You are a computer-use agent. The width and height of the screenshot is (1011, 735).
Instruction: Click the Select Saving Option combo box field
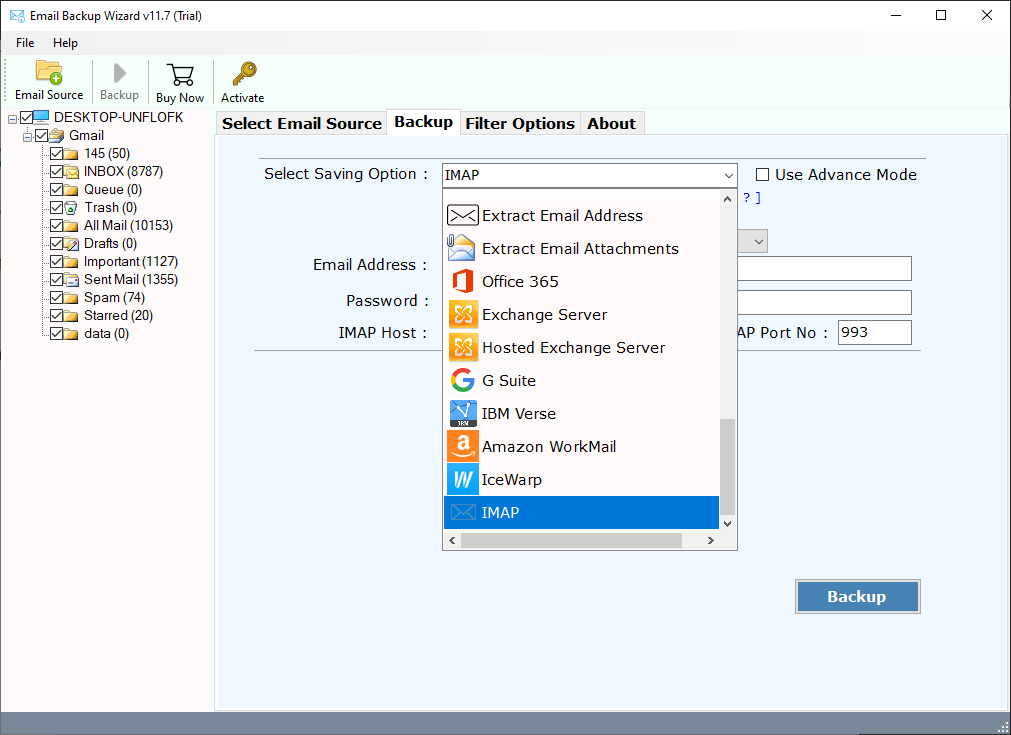(589, 175)
